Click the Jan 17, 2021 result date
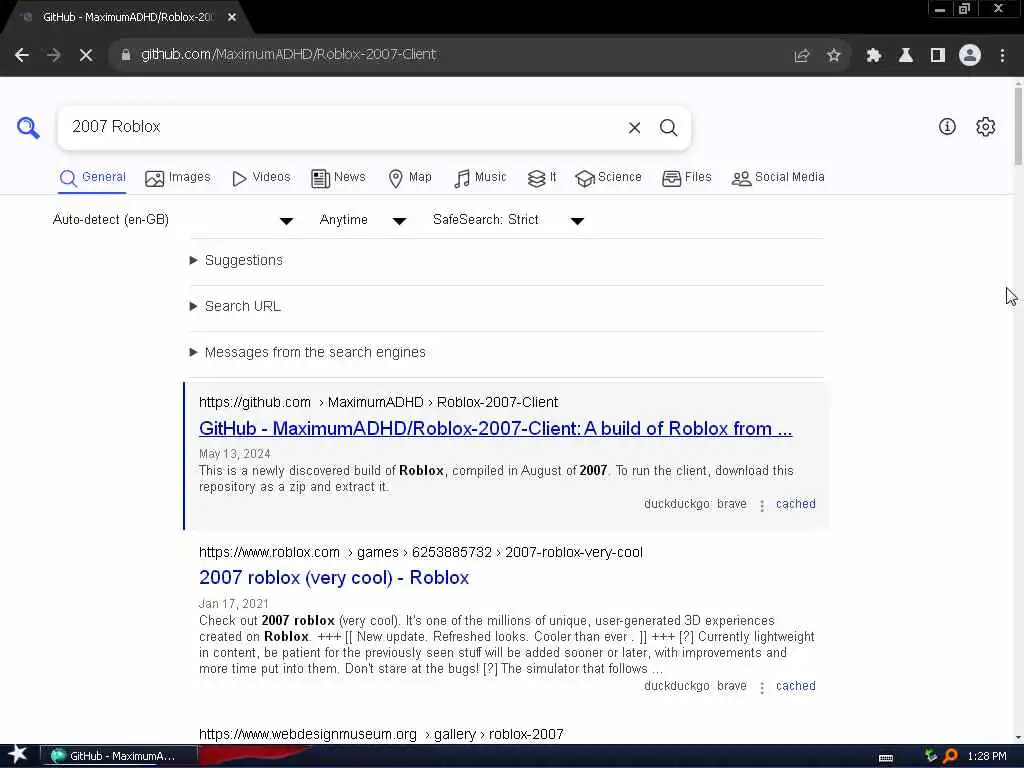The image size is (1024, 768). (233, 604)
